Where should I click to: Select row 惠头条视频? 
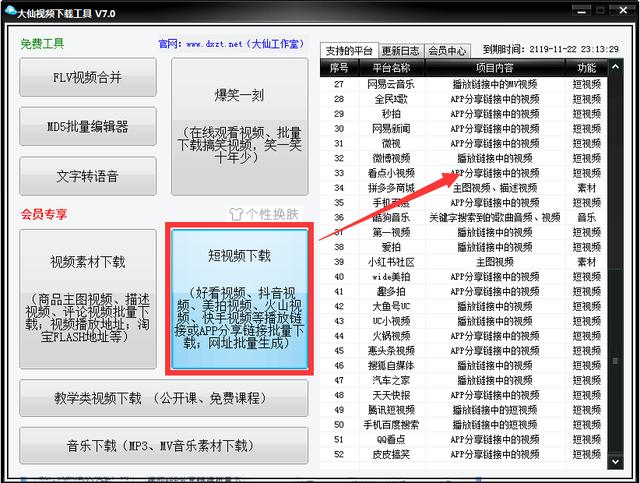463,351
